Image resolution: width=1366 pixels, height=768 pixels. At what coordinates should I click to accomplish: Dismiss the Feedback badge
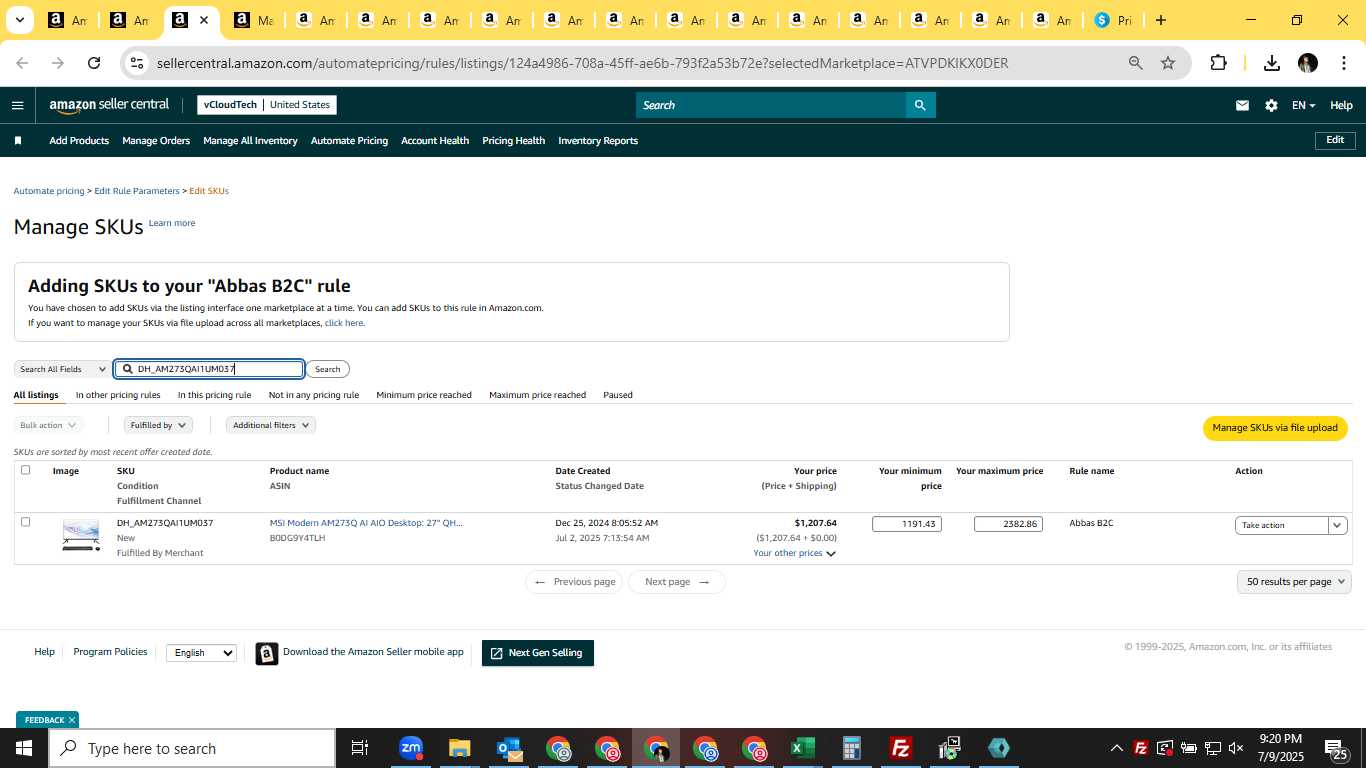click(x=72, y=720)
